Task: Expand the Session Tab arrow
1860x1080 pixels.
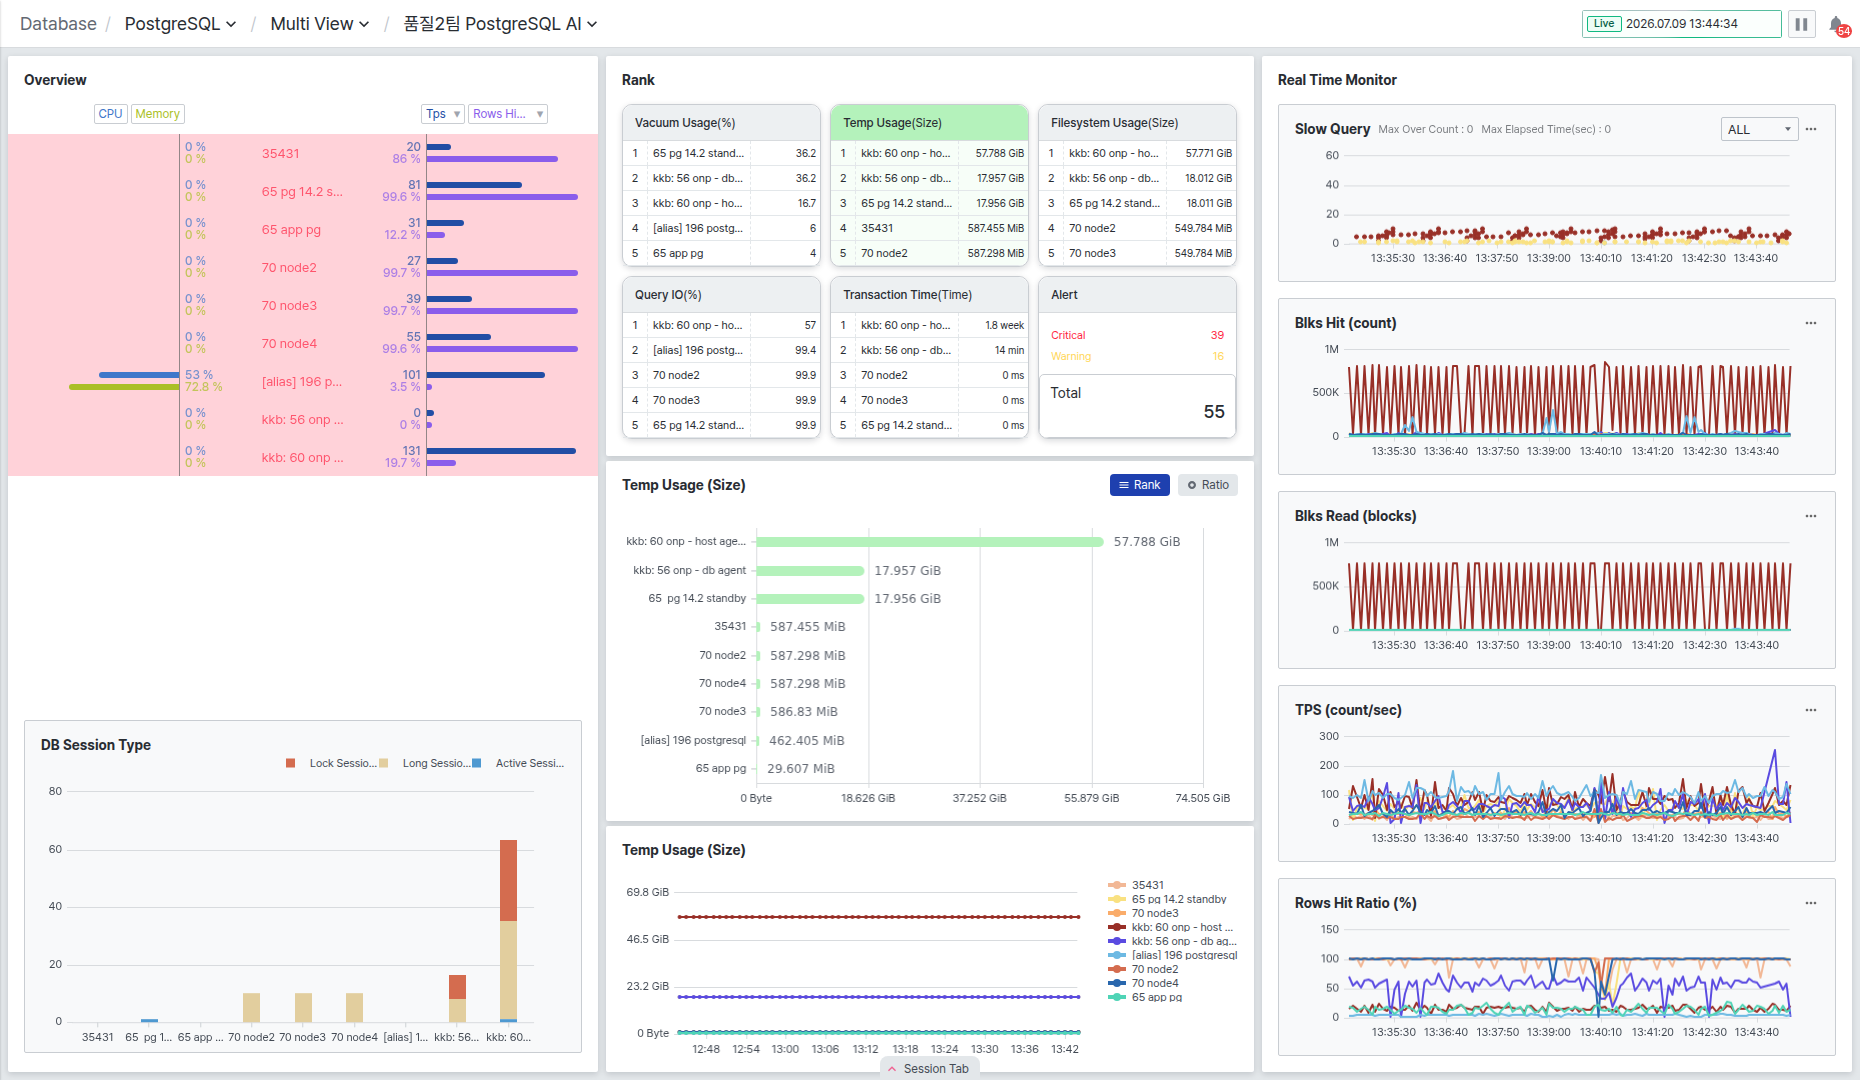Action: pos(892,1069)
